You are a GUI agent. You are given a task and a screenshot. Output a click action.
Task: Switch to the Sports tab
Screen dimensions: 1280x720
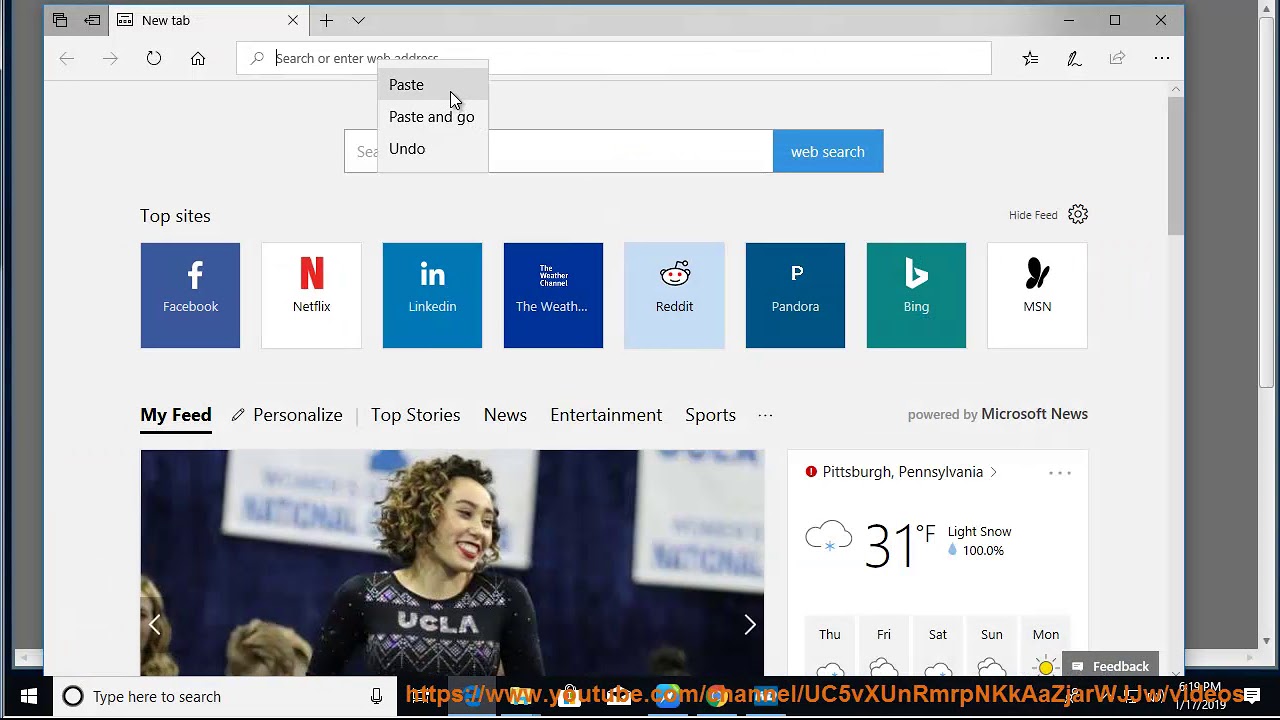(710, 415)
